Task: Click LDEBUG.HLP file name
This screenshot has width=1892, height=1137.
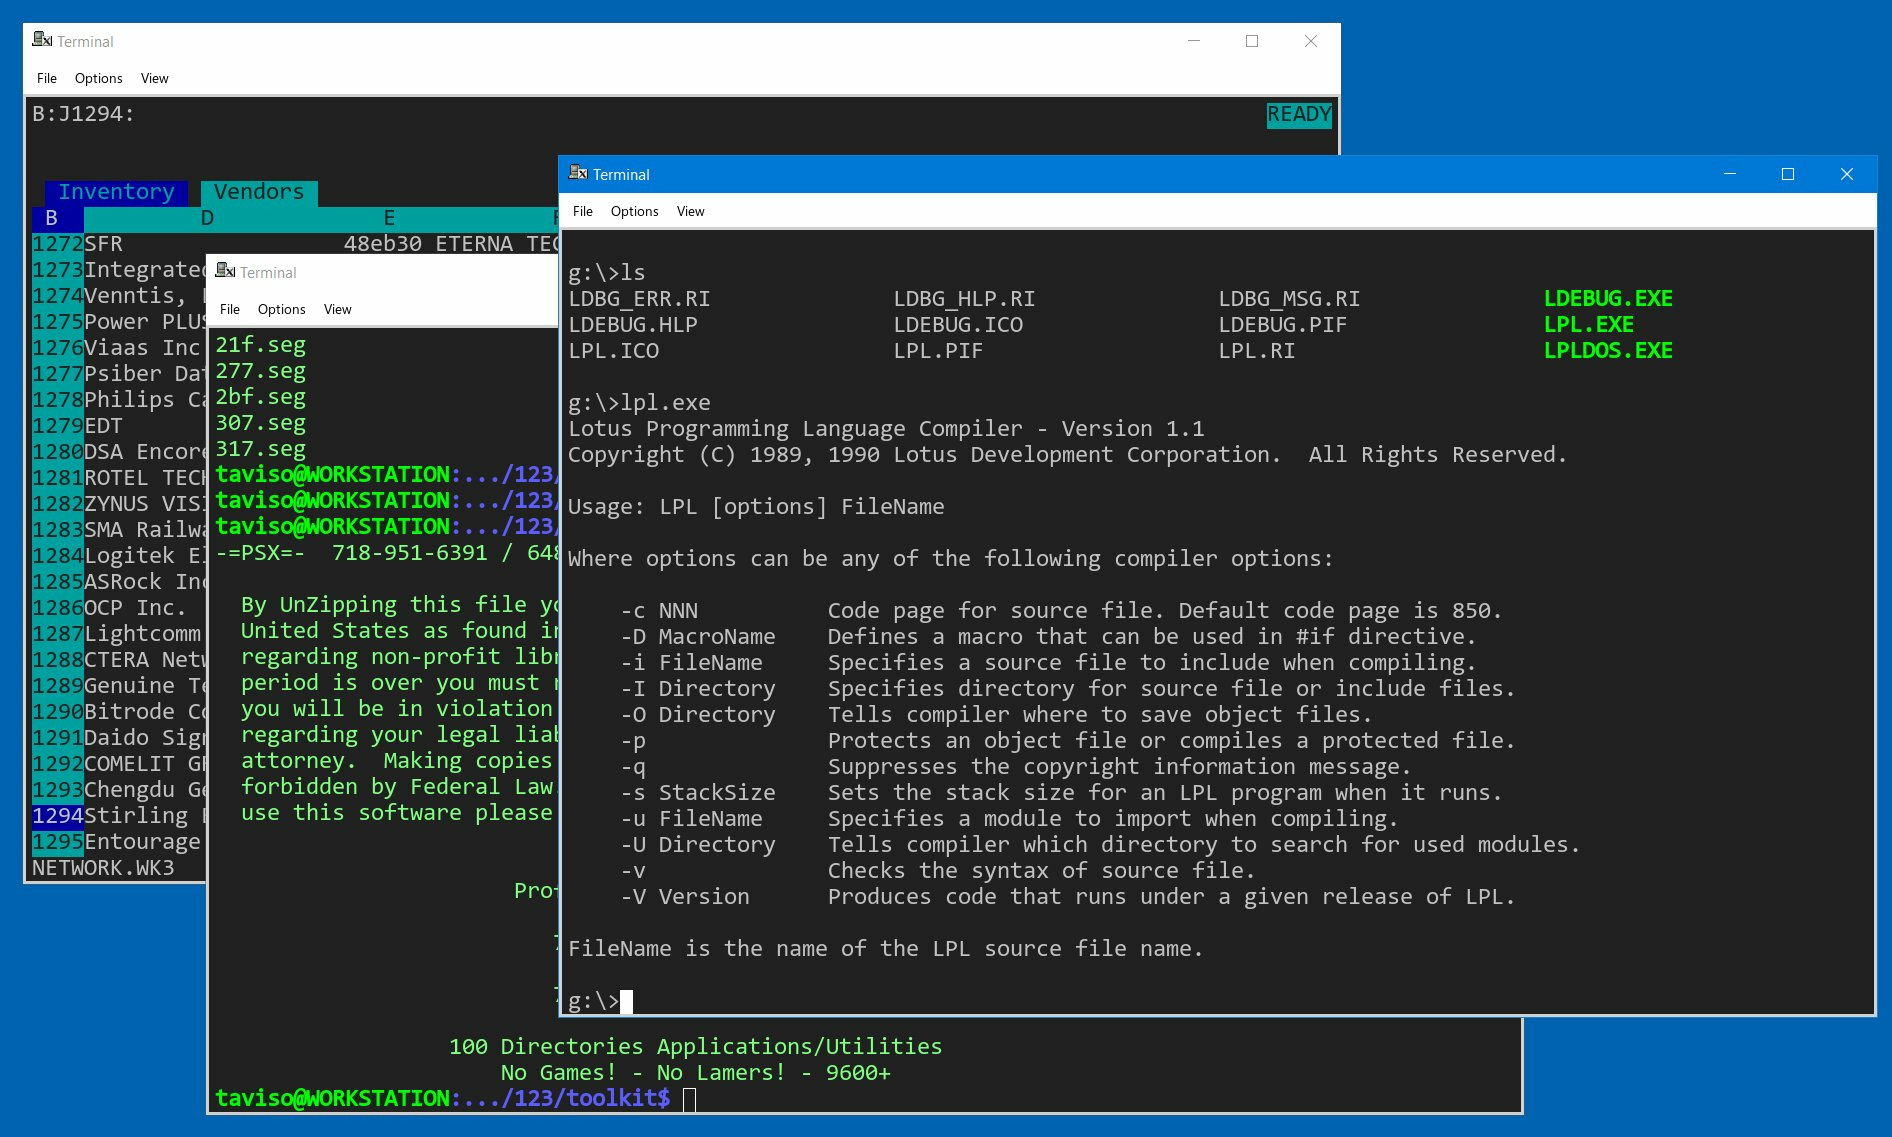Action: [633, 324]
